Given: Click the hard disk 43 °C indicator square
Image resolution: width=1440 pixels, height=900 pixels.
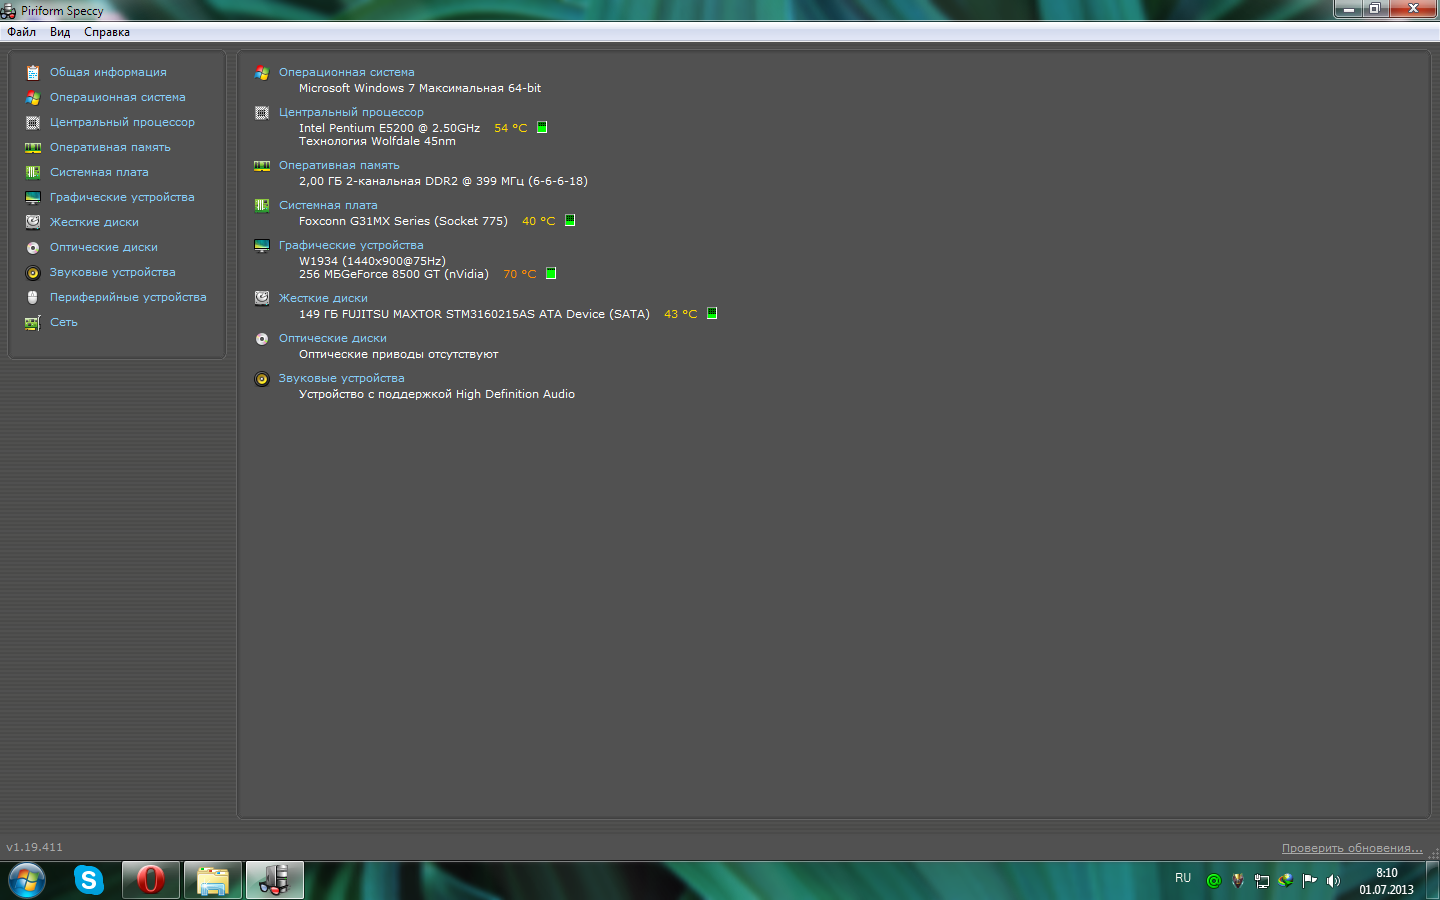Looking at the screenshot, I should point(712,313).
